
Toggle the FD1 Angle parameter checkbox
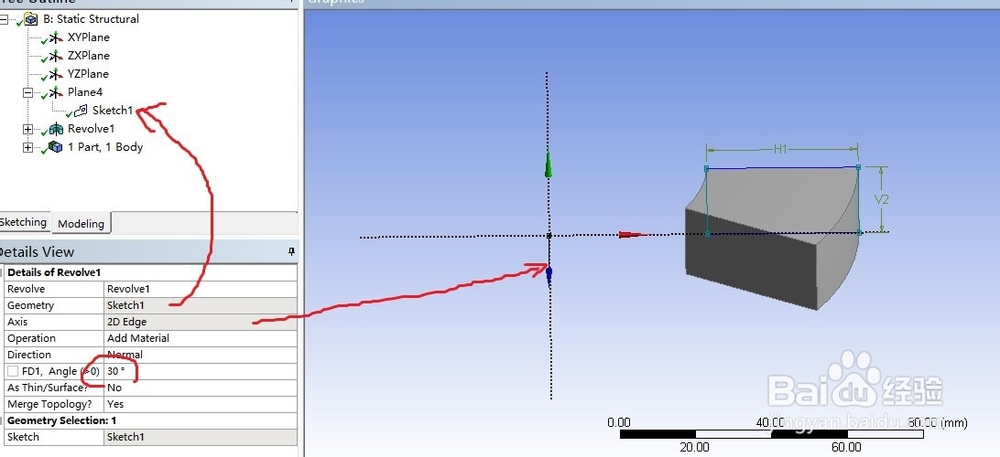[x=13, y=372]
